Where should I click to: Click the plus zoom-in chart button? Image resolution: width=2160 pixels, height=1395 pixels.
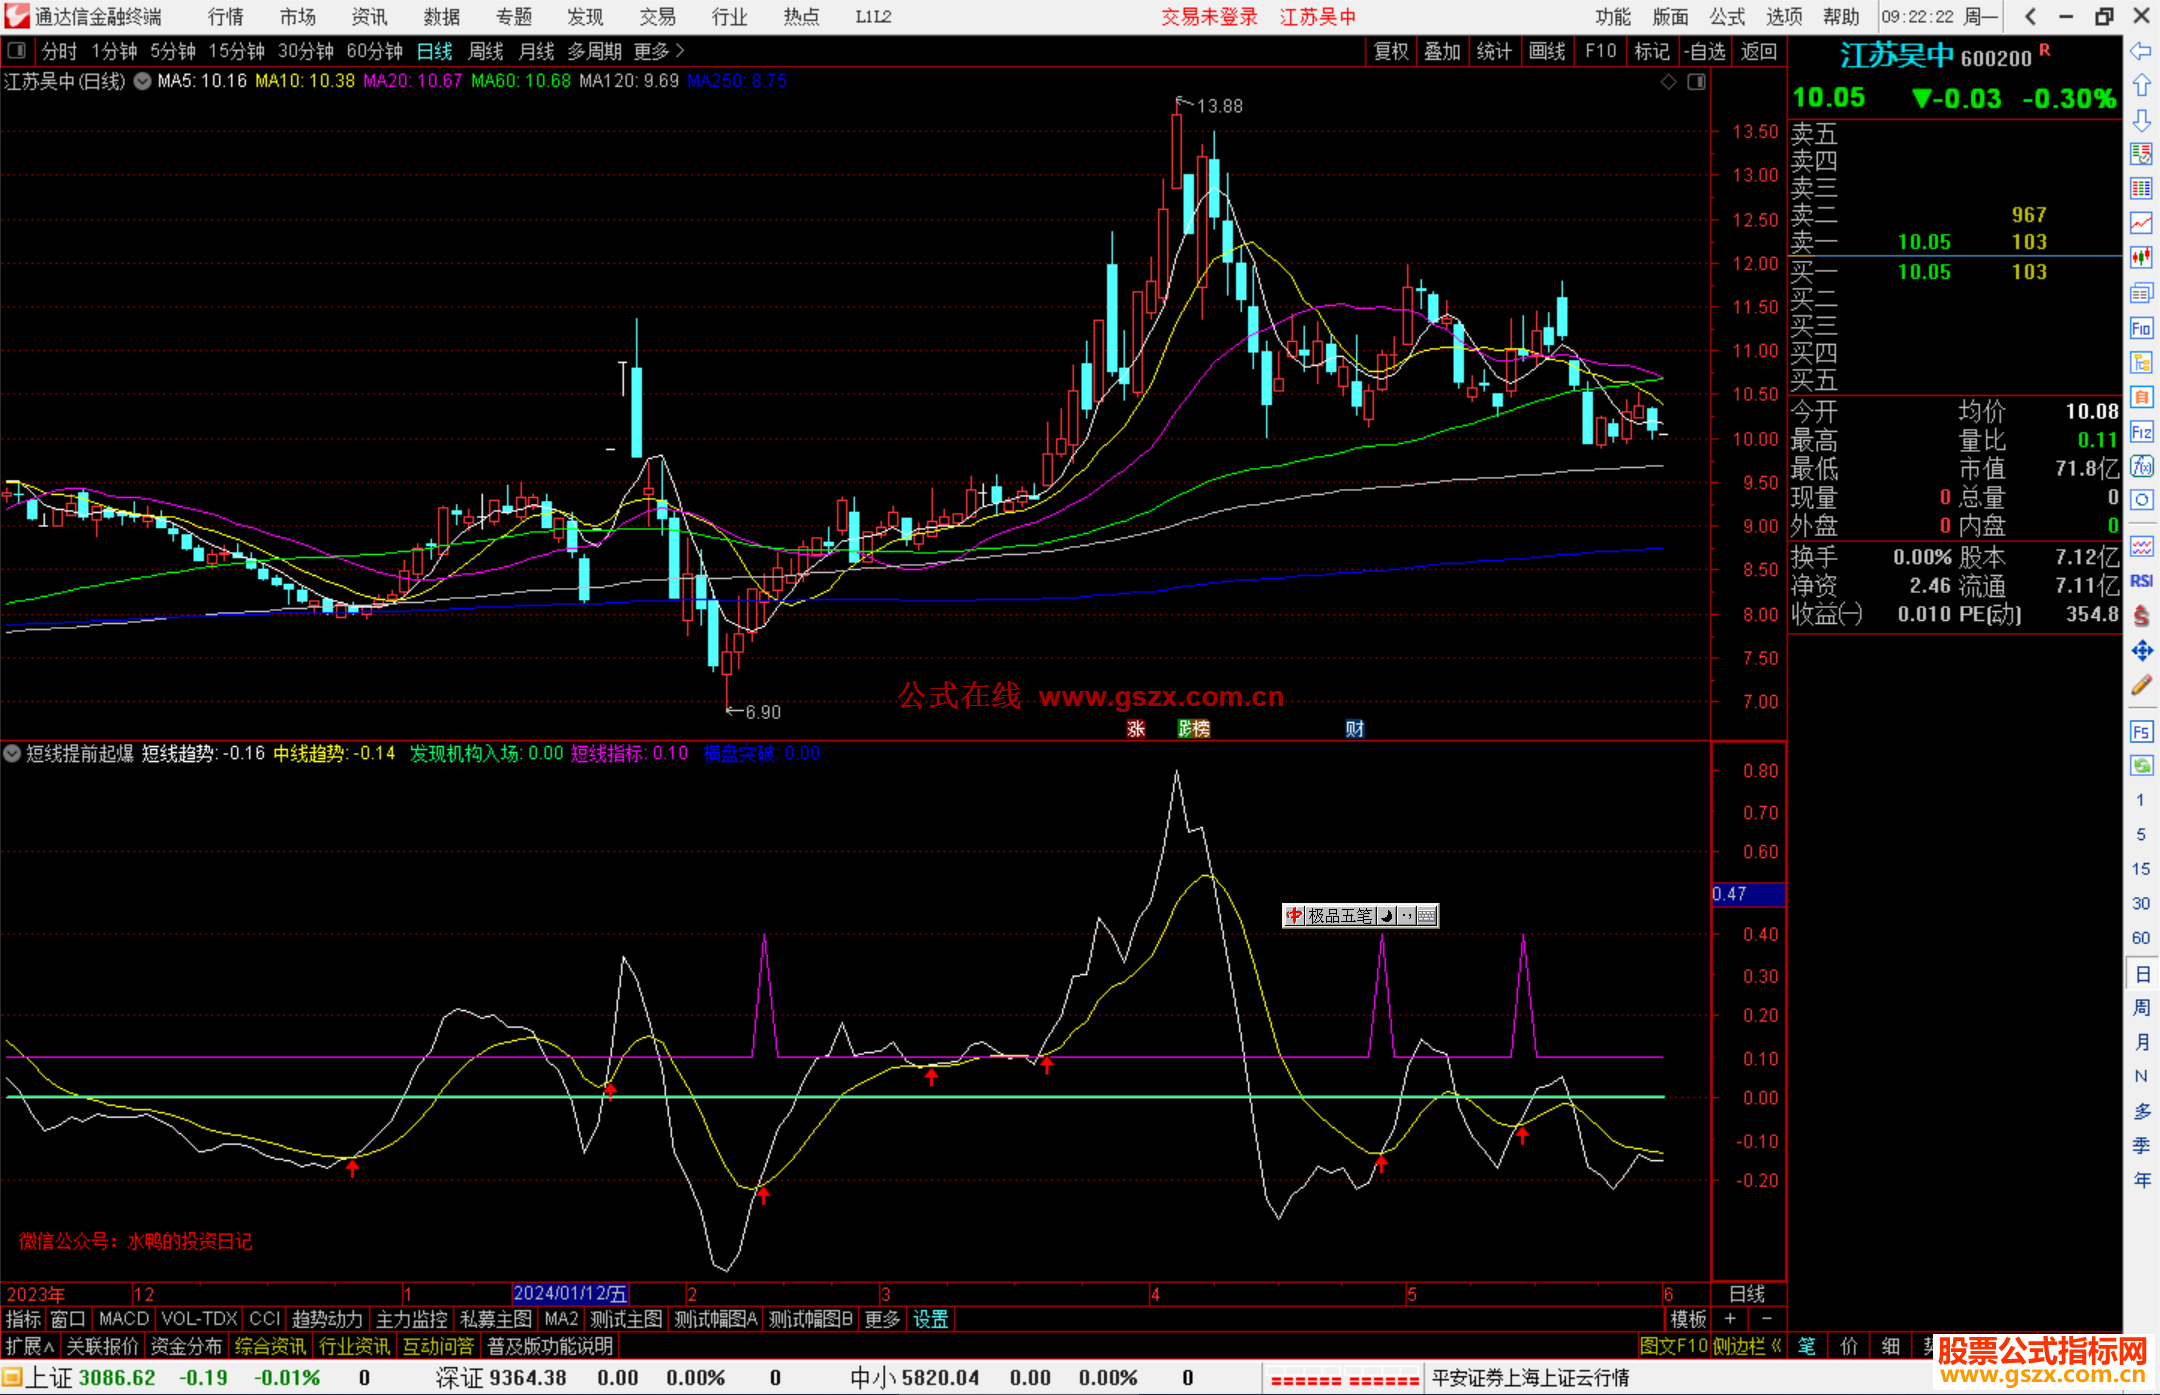click(1730, 1319)
